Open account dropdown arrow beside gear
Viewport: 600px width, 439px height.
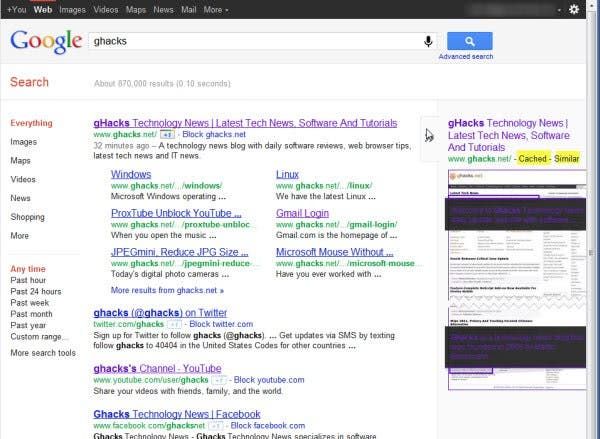[559, 10]
